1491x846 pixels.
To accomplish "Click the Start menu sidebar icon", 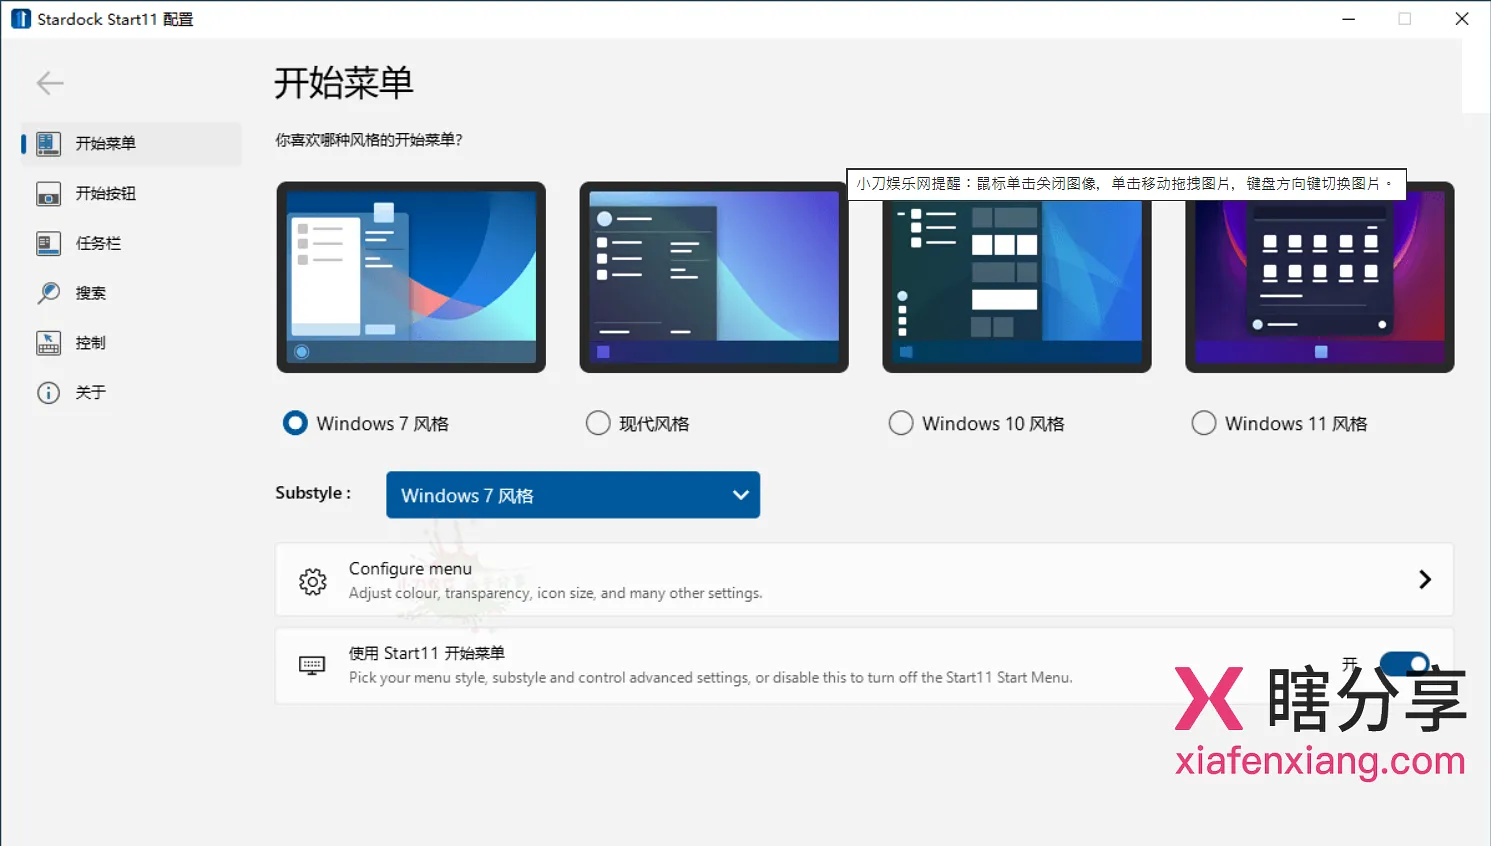I will [x=48, y=143].
